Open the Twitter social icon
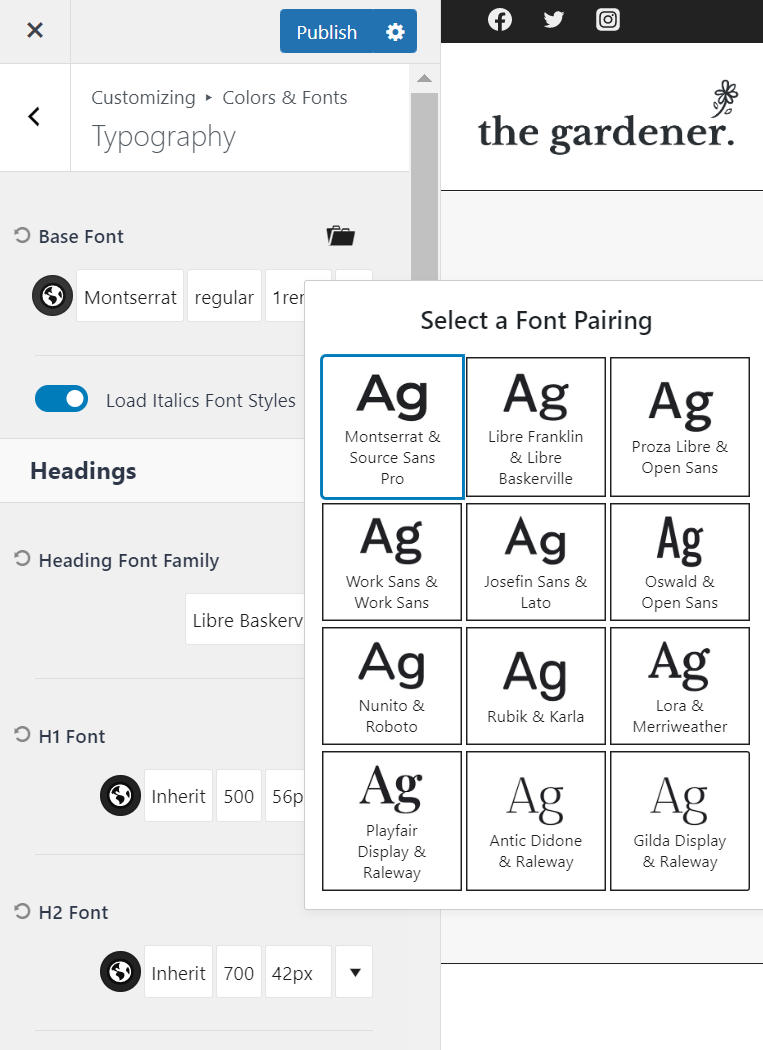The height and width of the screenshot is (1050, 763). (x=554, y=19)
